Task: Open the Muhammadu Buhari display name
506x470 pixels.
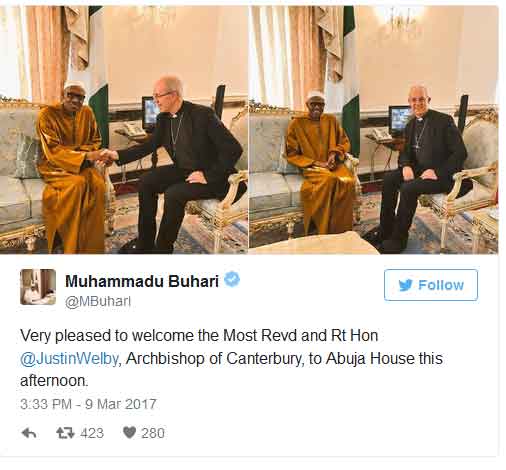Action: tap(142, 281)
